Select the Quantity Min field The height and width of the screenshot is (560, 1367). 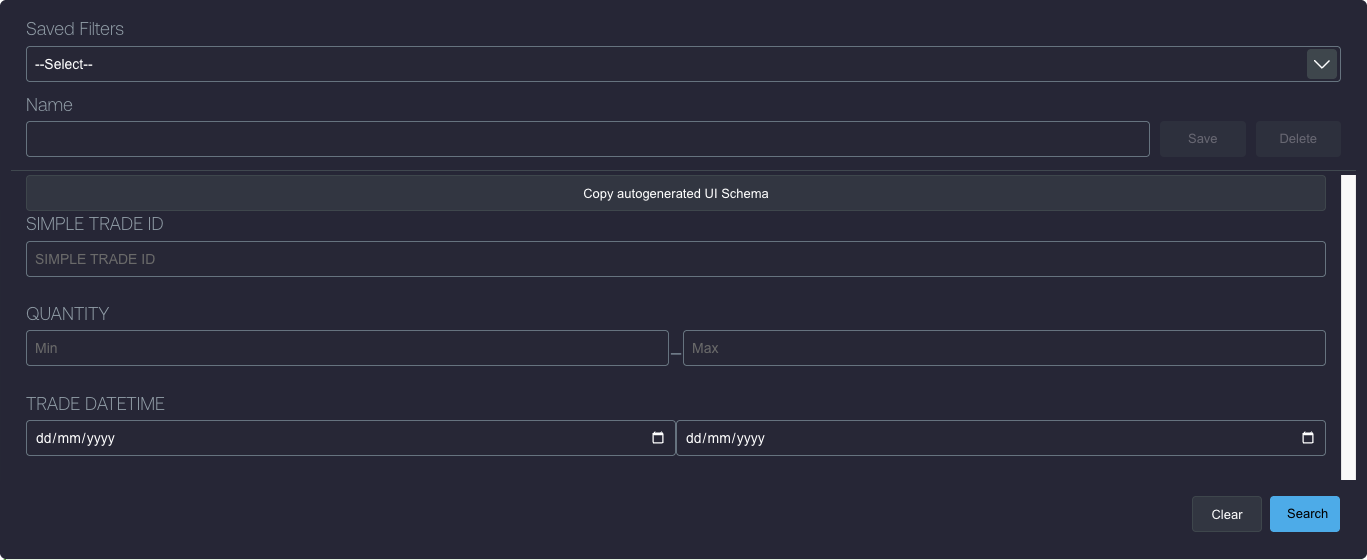(x=346, y=348)
